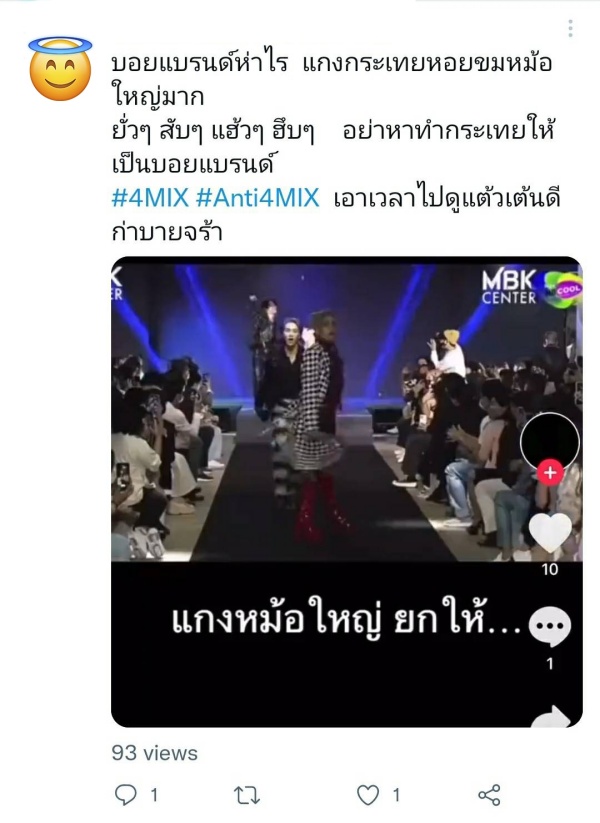This screenshot has height=823, width=600.
Task: Select the tweet like count number
Action: pos(396,795)
